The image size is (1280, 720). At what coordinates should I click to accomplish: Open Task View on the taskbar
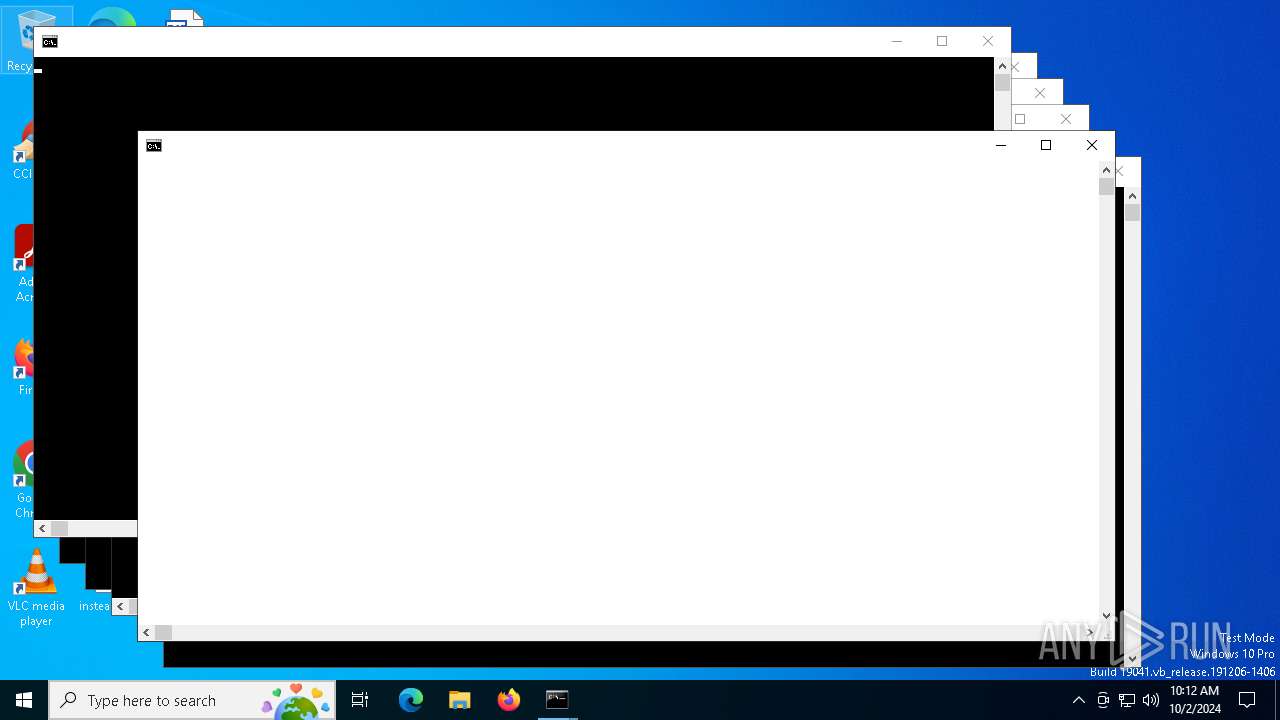(360, 700)
